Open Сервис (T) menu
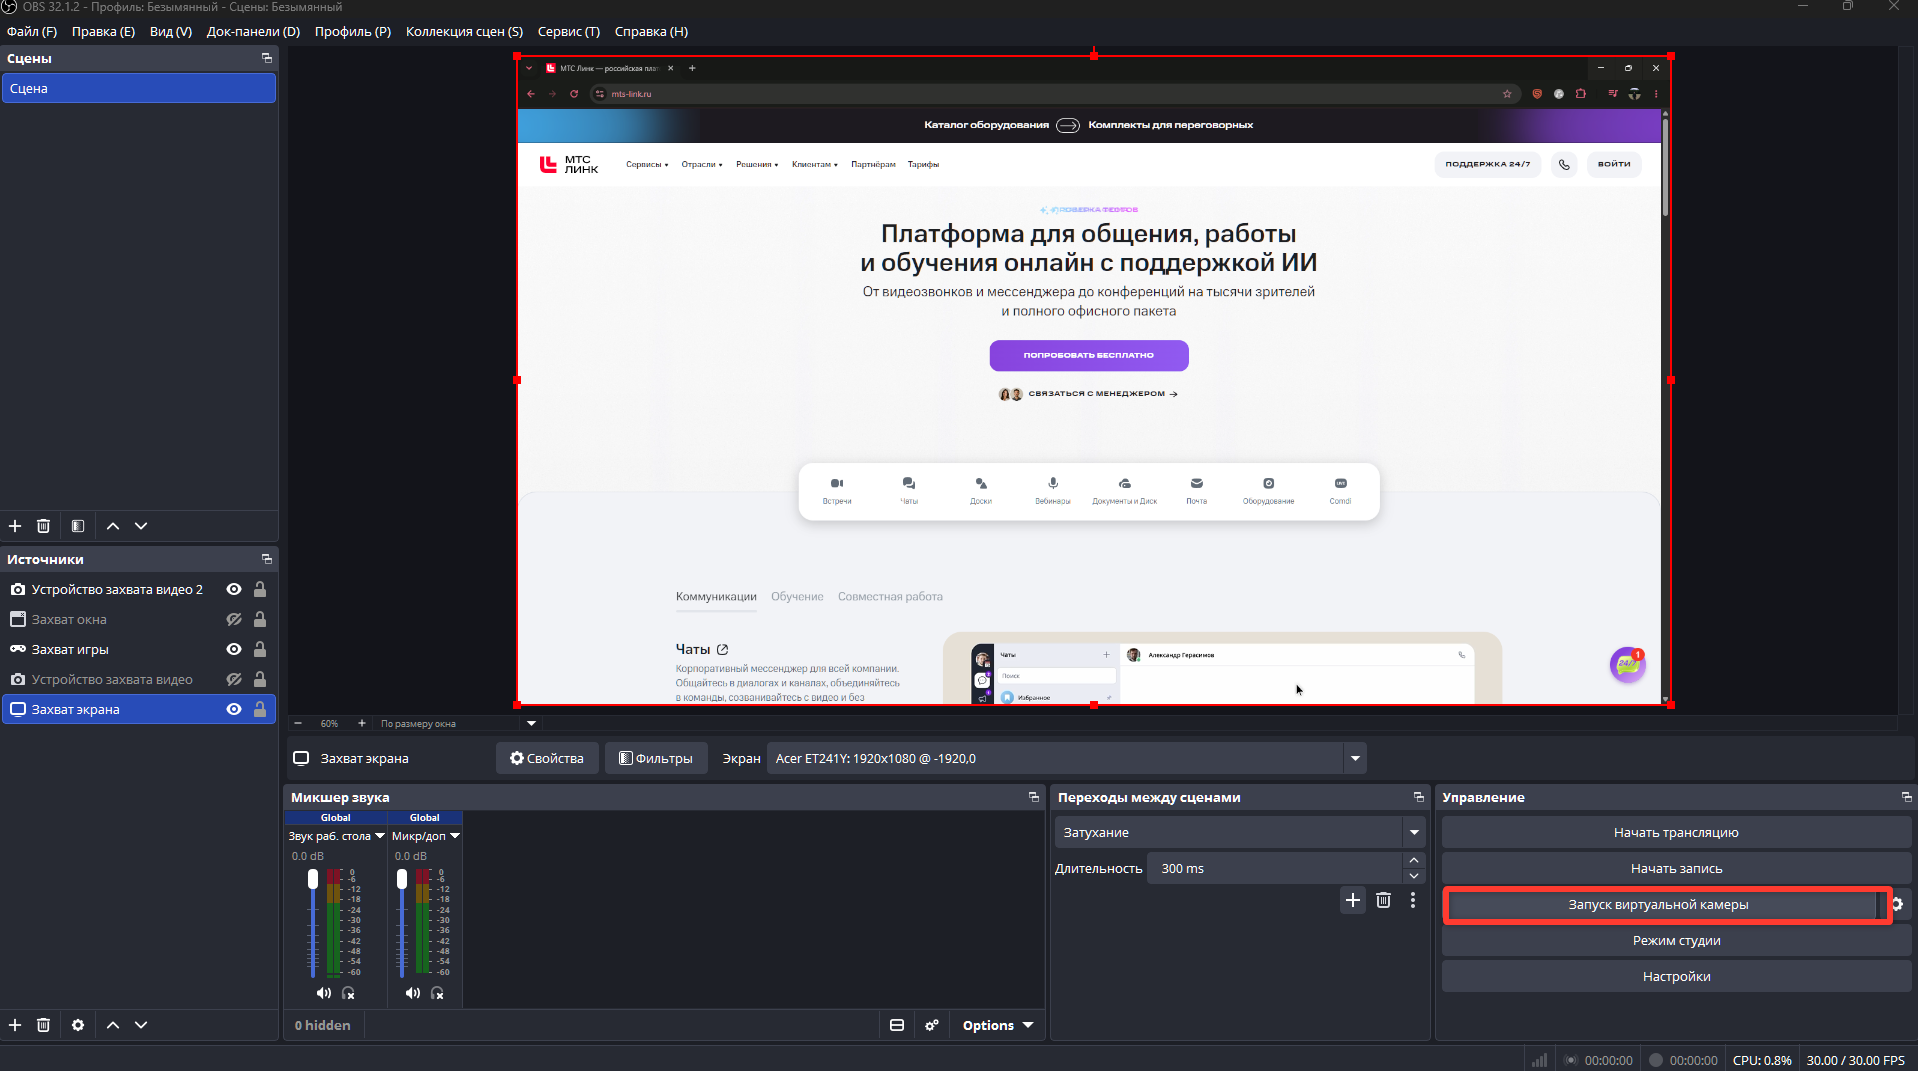 (x=569, y=31)
